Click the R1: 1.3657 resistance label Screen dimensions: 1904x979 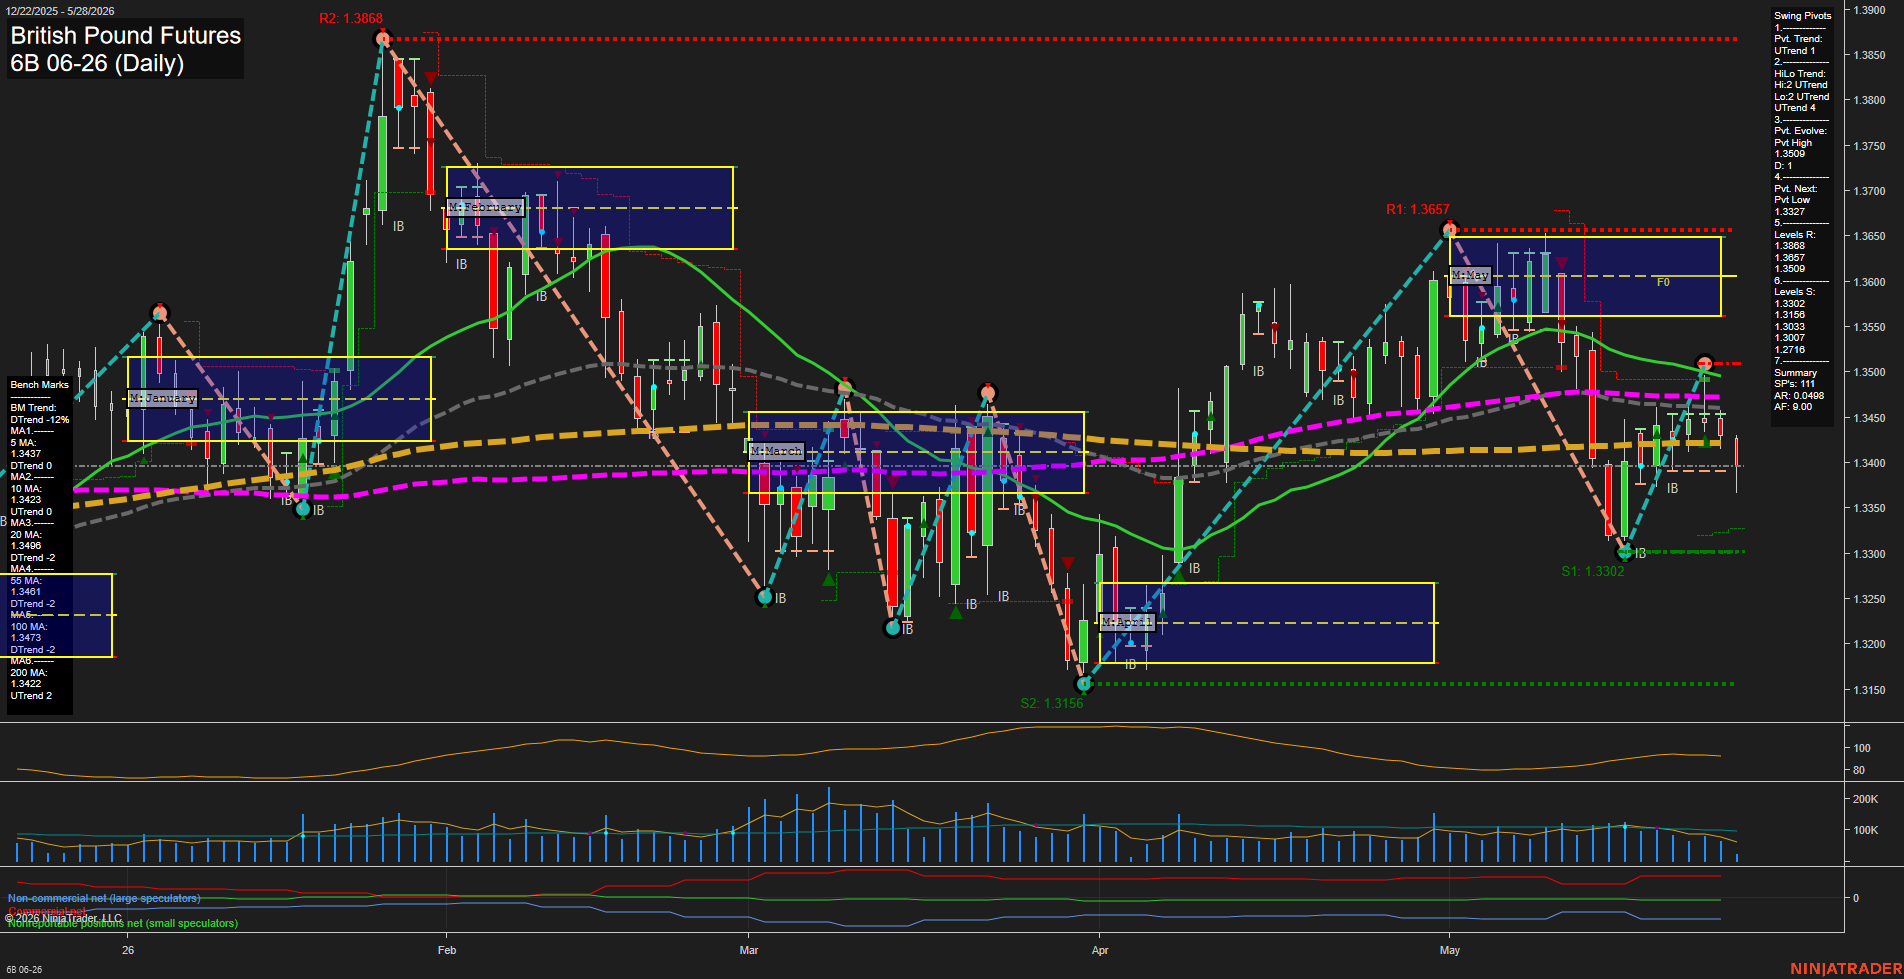[x=1417, y=209]
